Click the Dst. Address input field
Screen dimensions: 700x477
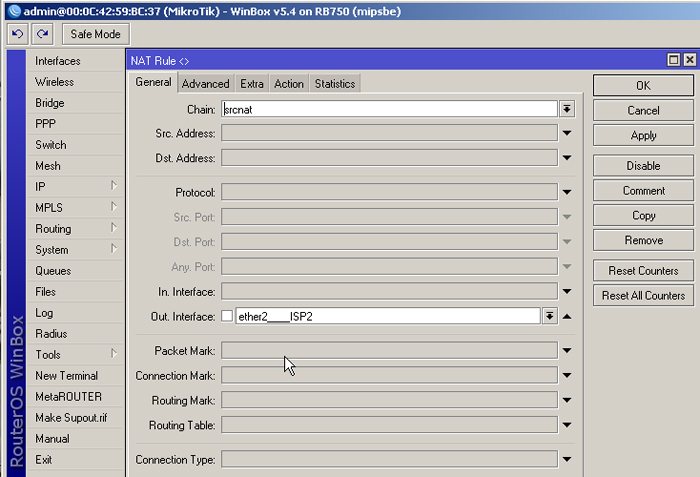389,158
